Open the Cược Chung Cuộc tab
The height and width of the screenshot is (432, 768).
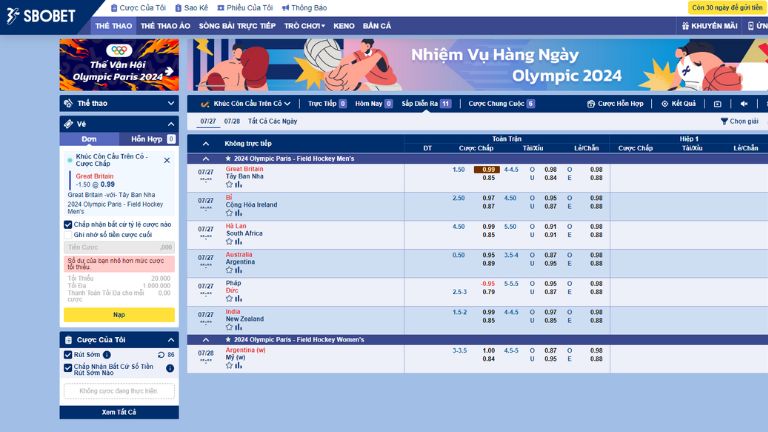[501, 104]
